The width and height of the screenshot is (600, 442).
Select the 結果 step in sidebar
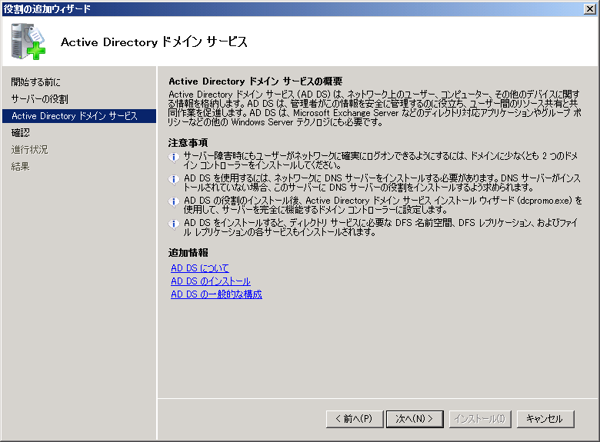point(20,166)
